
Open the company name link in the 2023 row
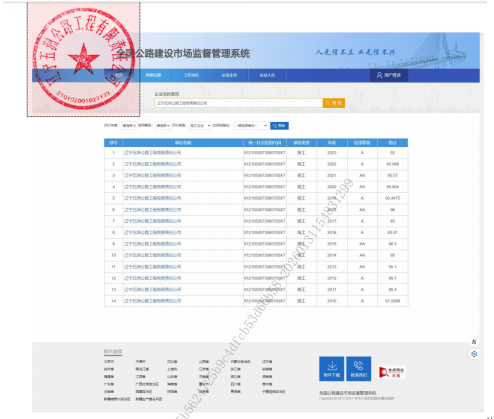point(153,153)
